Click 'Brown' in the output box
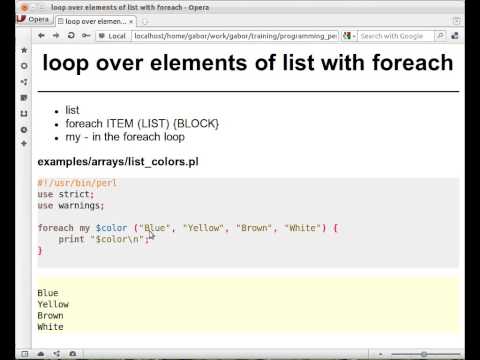Screen dimensions: 480x360 51,316
